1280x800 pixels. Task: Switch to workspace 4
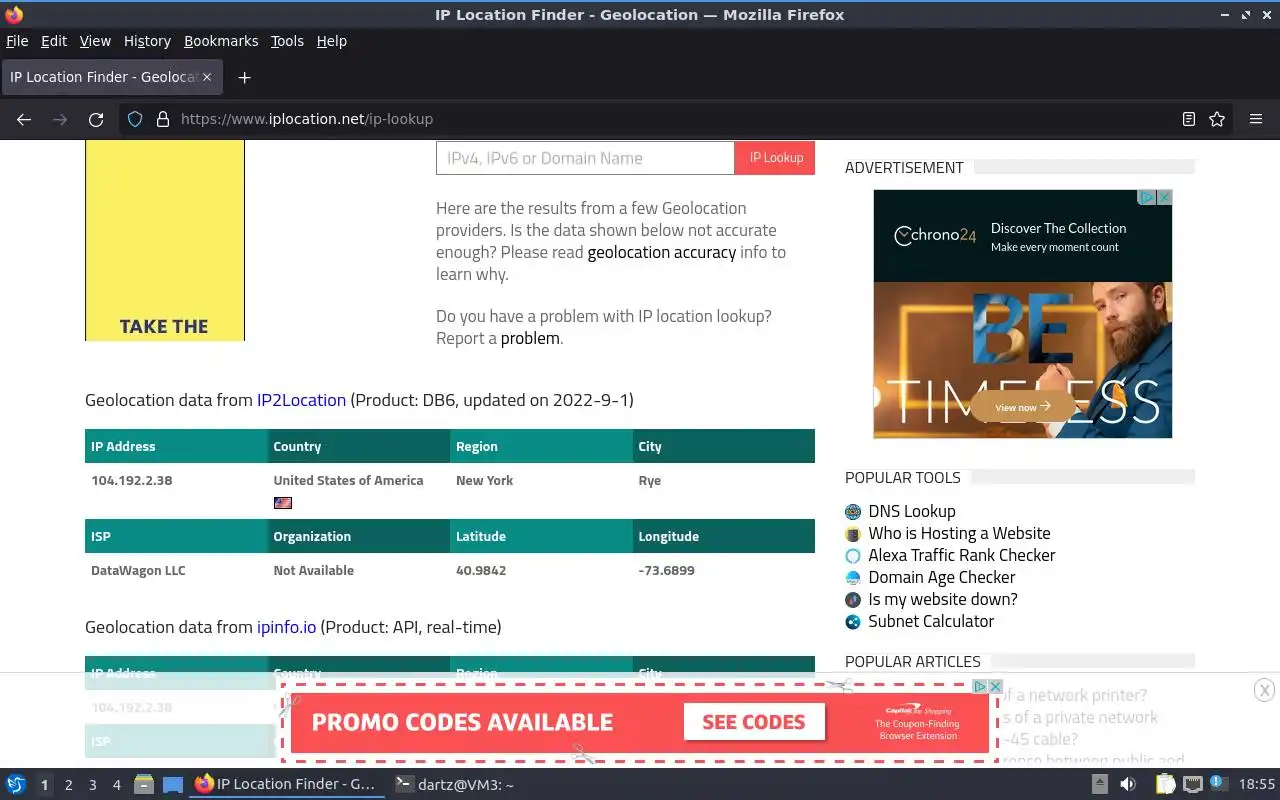pyautogui.click(x=116, y=785)
